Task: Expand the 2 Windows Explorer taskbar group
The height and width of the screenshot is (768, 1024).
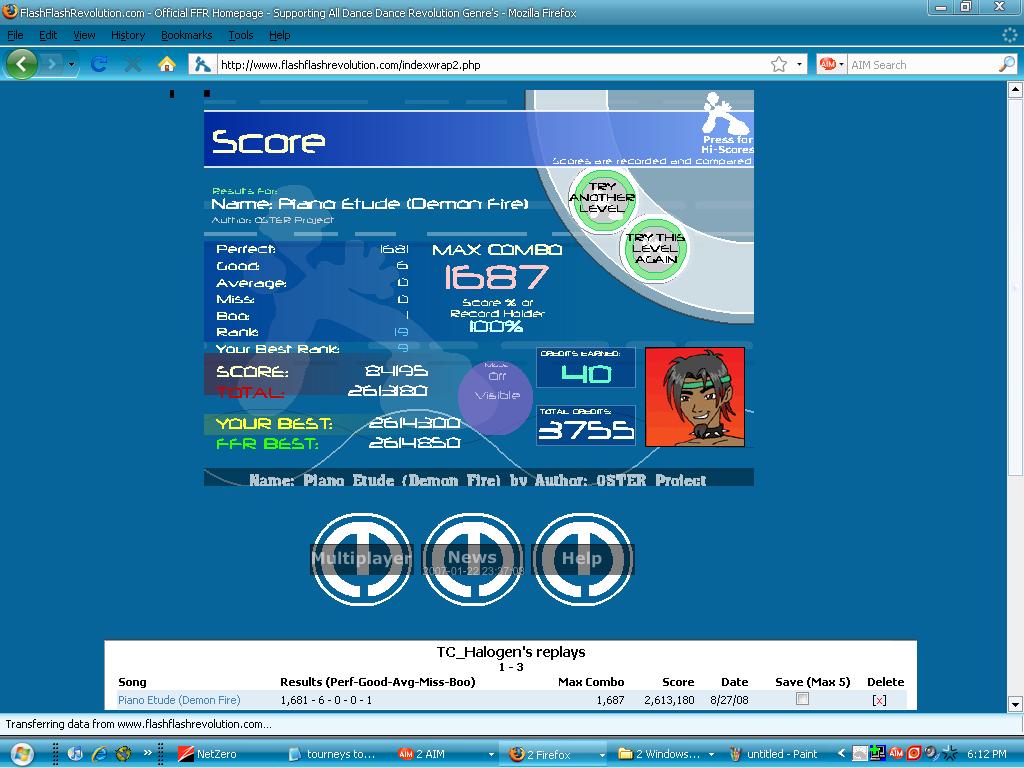Action: 711,754
